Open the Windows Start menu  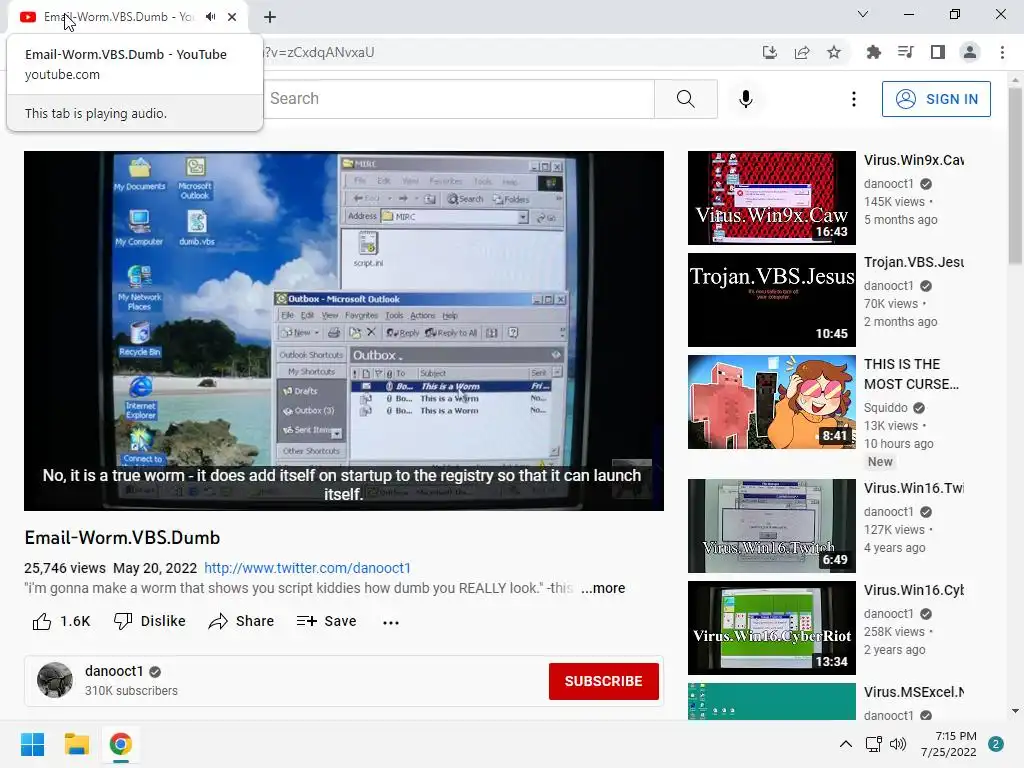pos(32,744)
